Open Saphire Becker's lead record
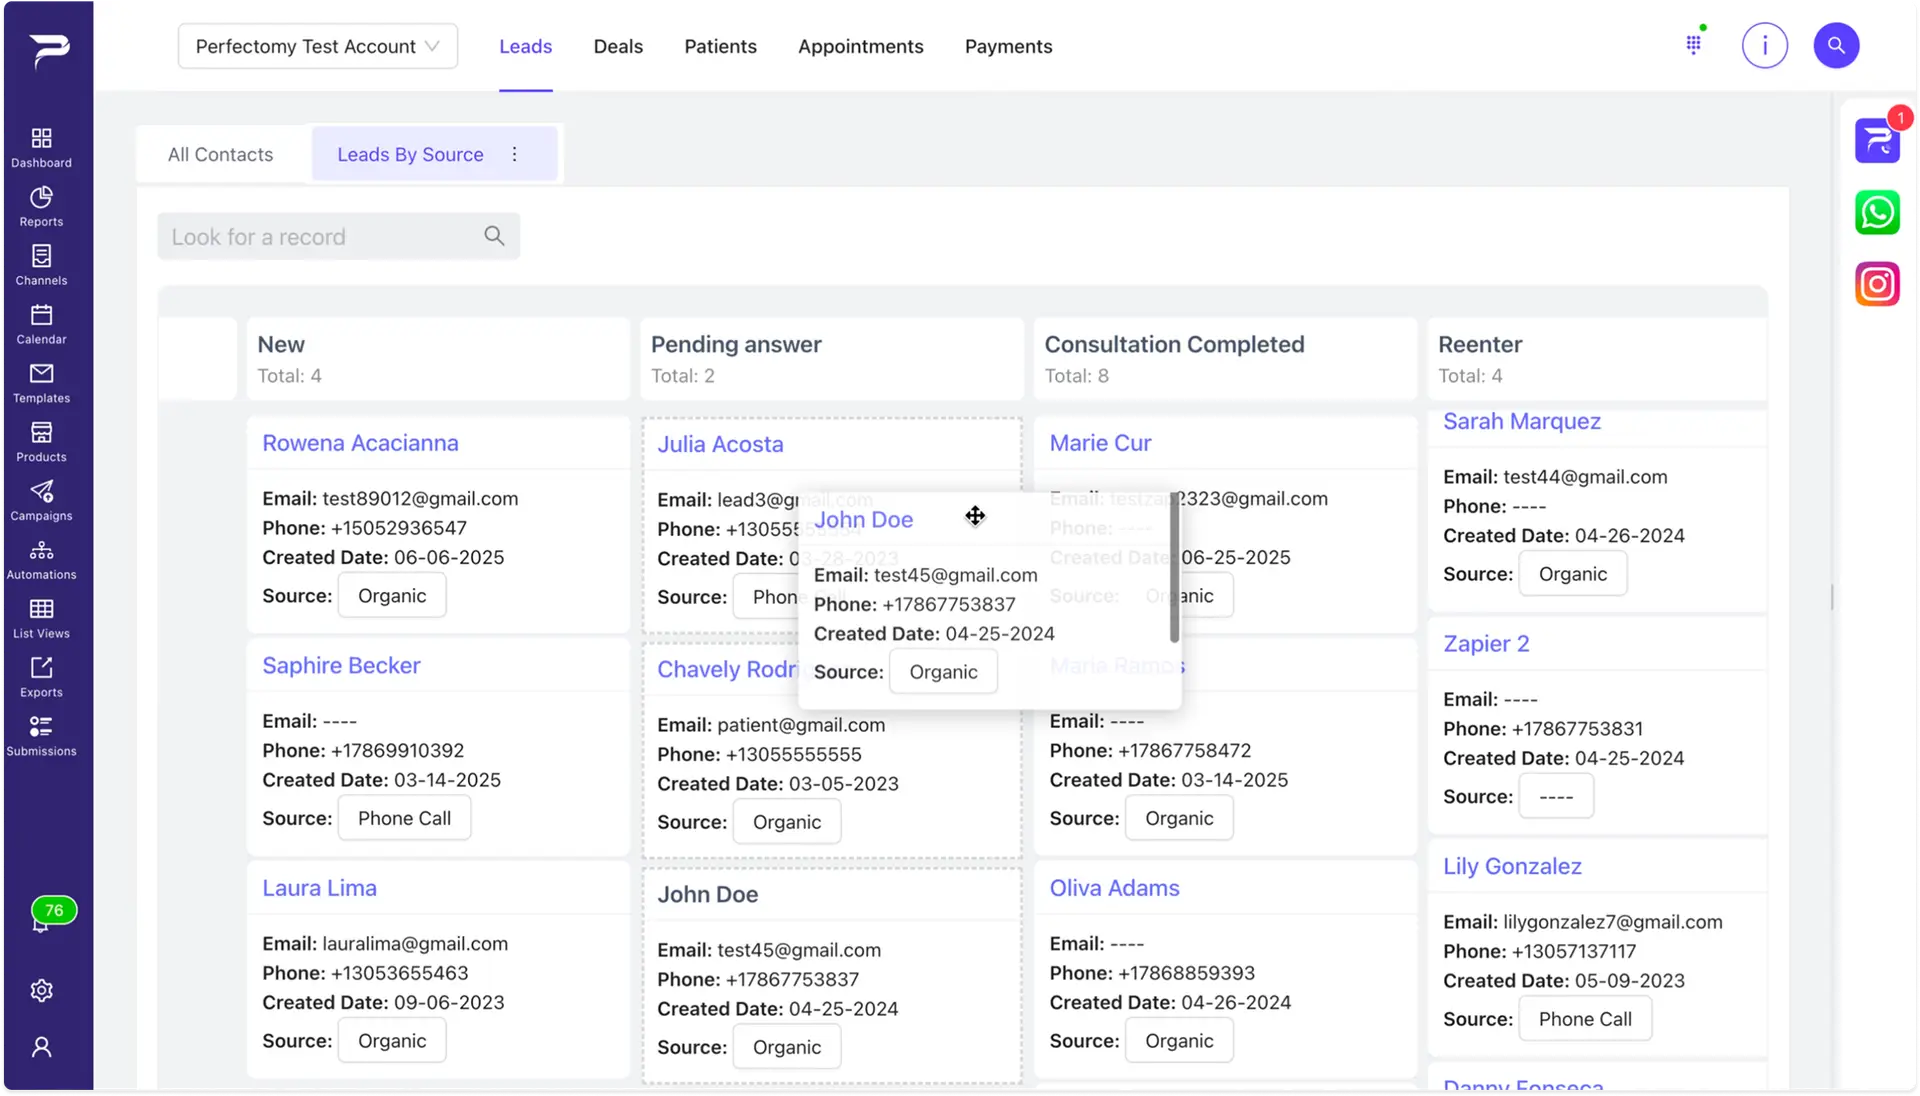The height and width of the screenshot is (1096, 1920). click(341, 665)
